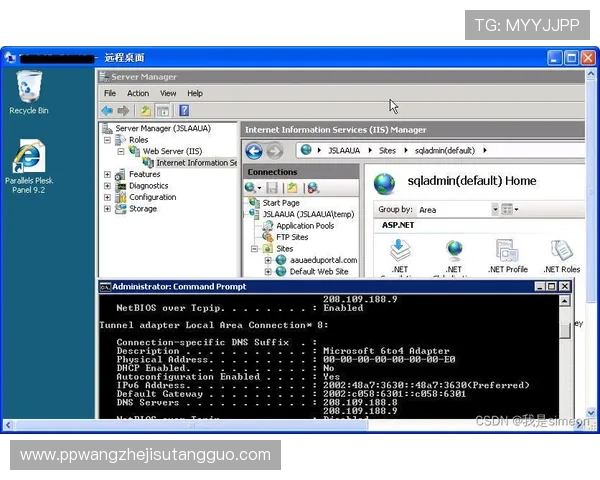The width and height of the screenshot is (600, 480).
Task: Open the create connection dropdown arrow
Action: tap(259, 188)
